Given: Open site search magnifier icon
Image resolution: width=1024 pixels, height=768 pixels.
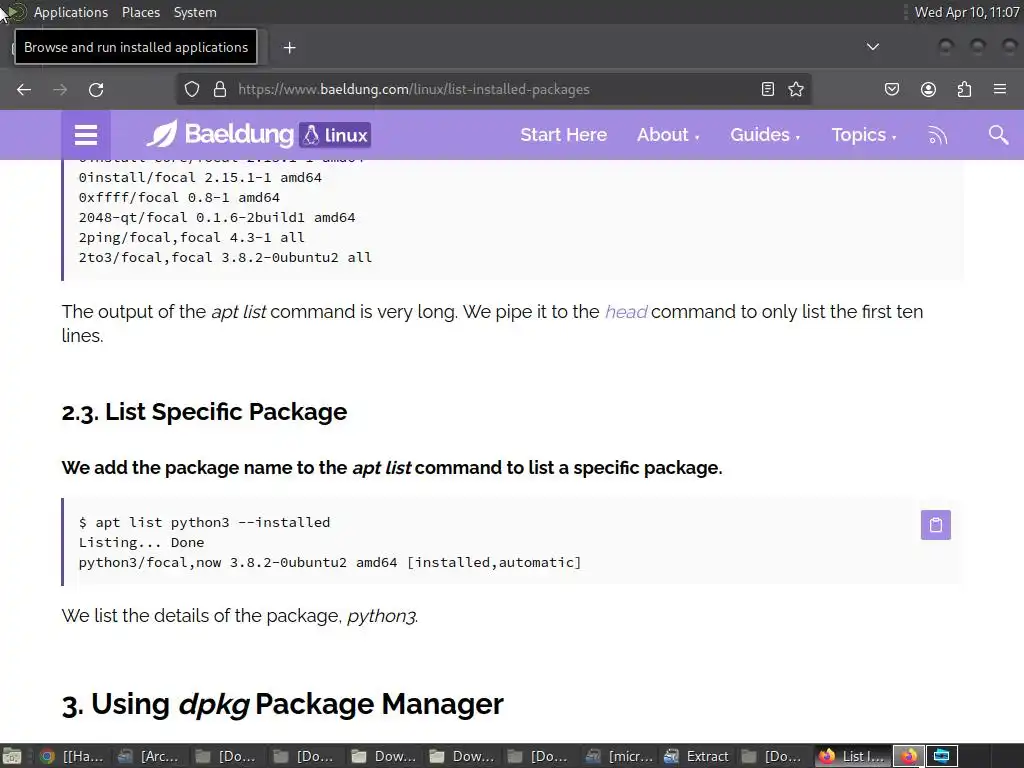Looking at the screenshot, I should click(998, 135).
